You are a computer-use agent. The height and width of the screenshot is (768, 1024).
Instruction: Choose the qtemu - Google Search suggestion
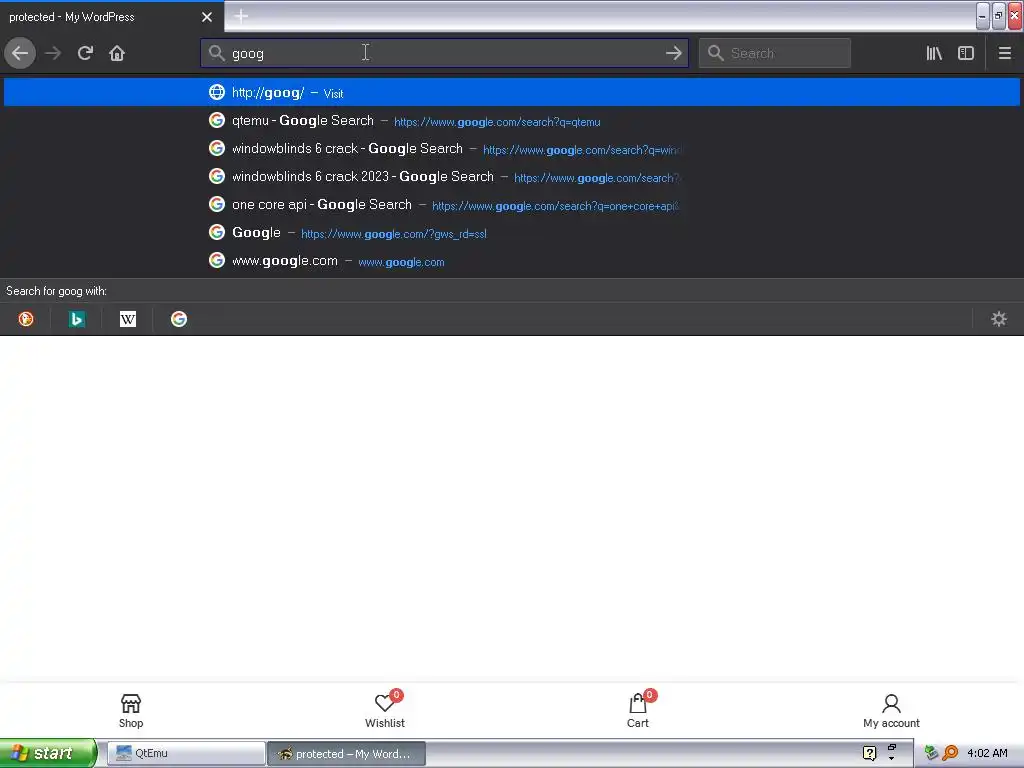point(512,121)
